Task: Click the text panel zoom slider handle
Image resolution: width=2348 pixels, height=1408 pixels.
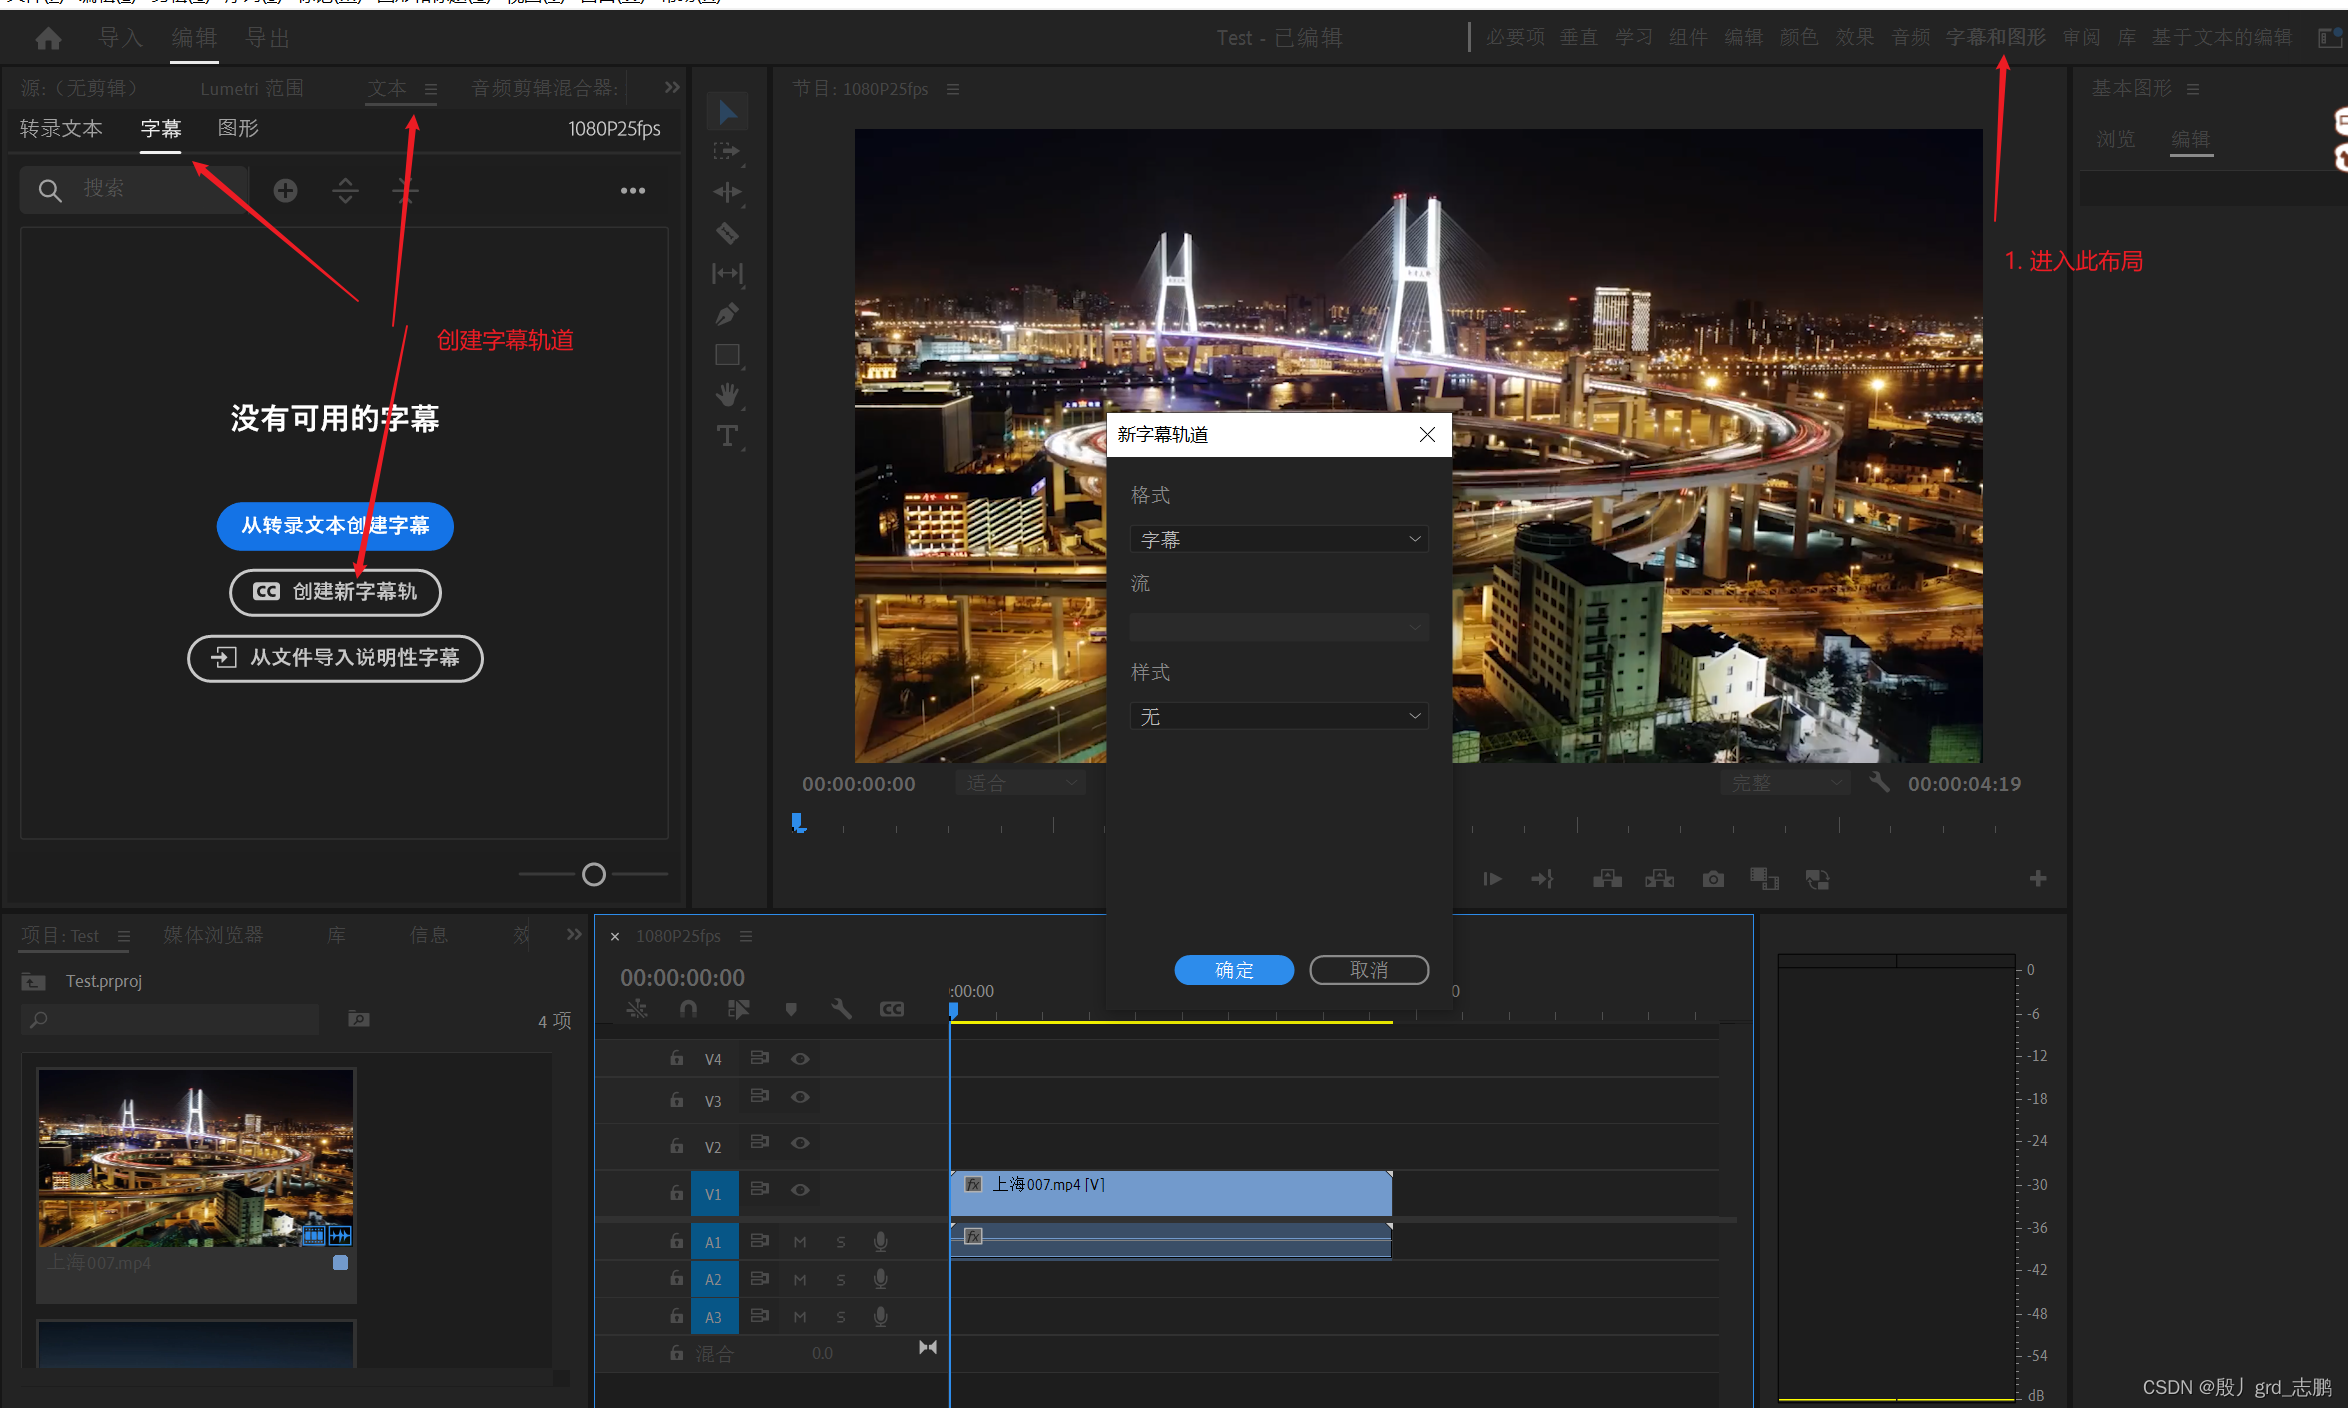Action: [594, 875]
